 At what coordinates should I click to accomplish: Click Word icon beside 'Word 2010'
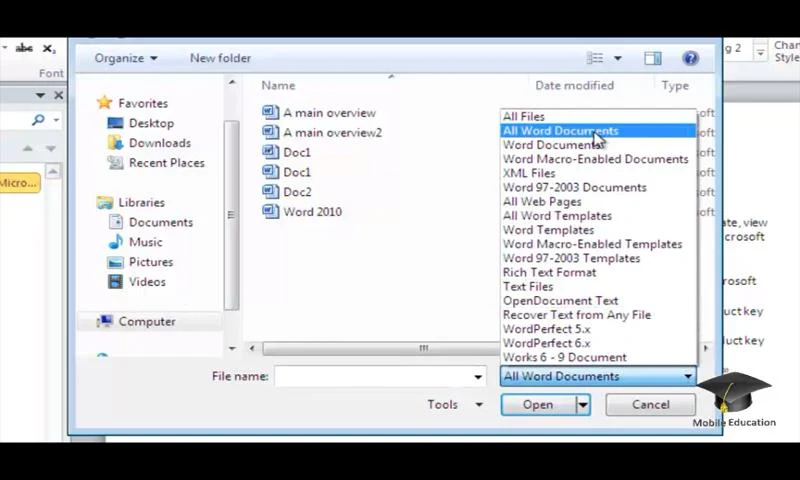(x=270, y=212)
